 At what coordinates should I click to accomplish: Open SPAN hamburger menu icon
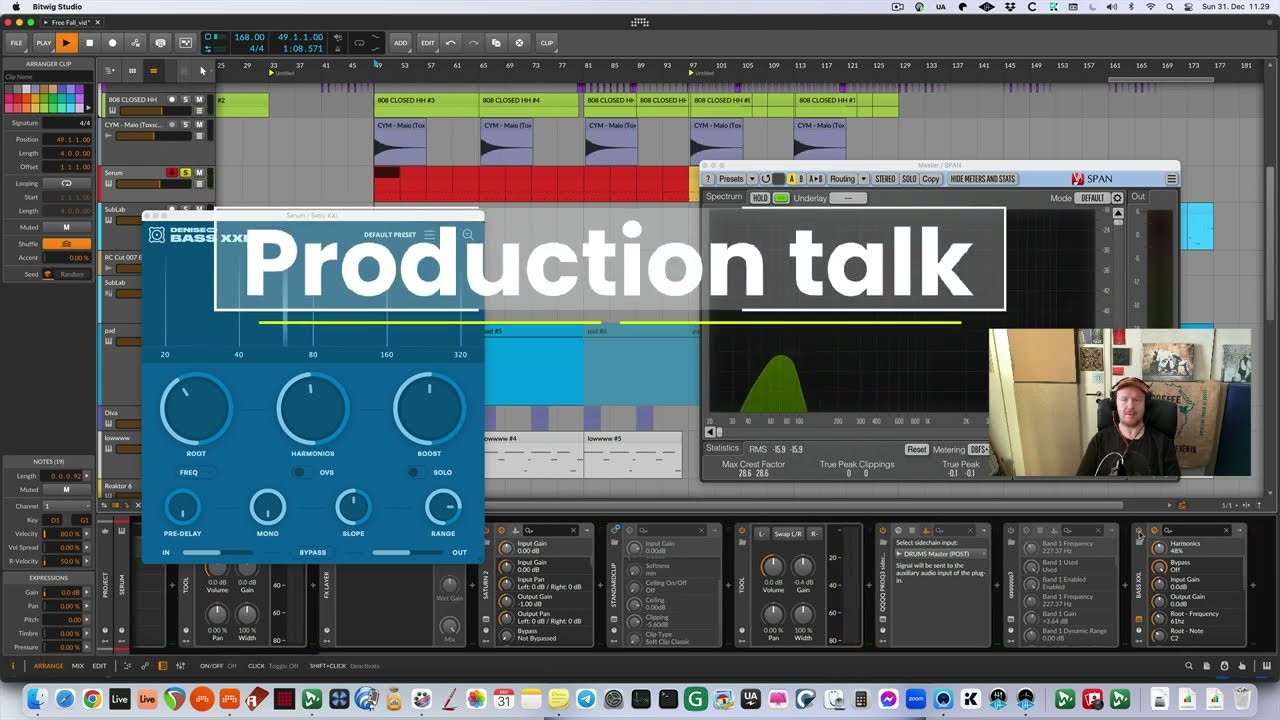(1171, 179)
